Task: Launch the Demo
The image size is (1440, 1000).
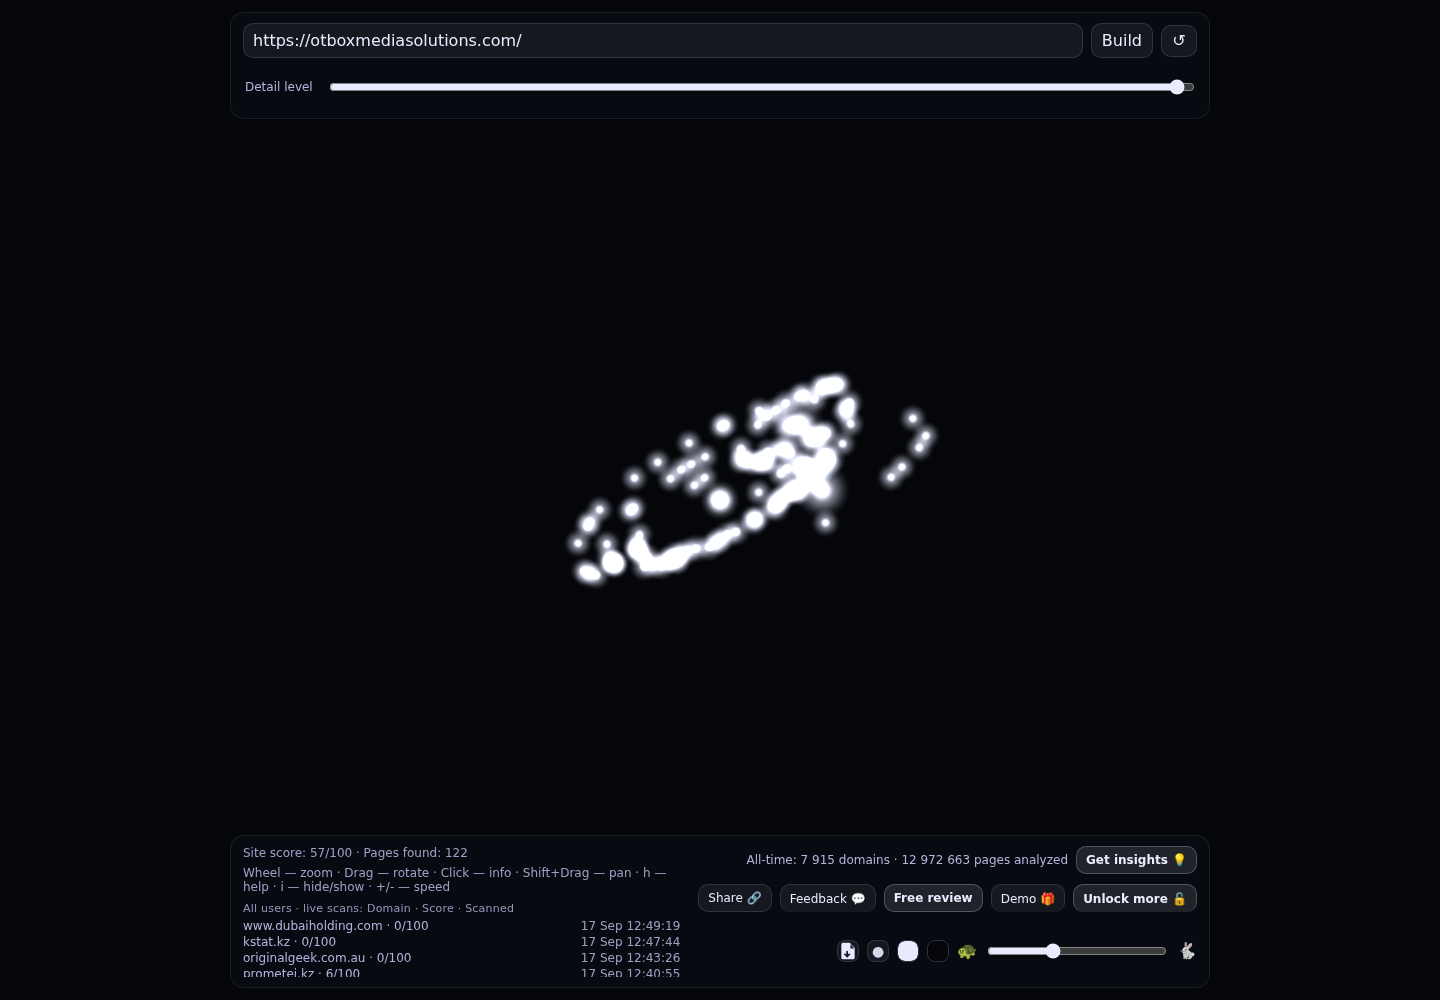Action: pyautogui.click(x=1028, y=898)
